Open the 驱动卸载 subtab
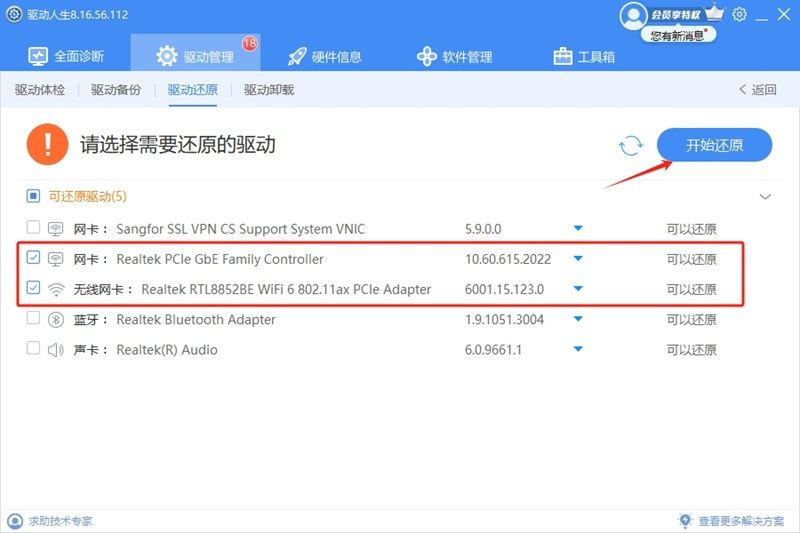 269,90
